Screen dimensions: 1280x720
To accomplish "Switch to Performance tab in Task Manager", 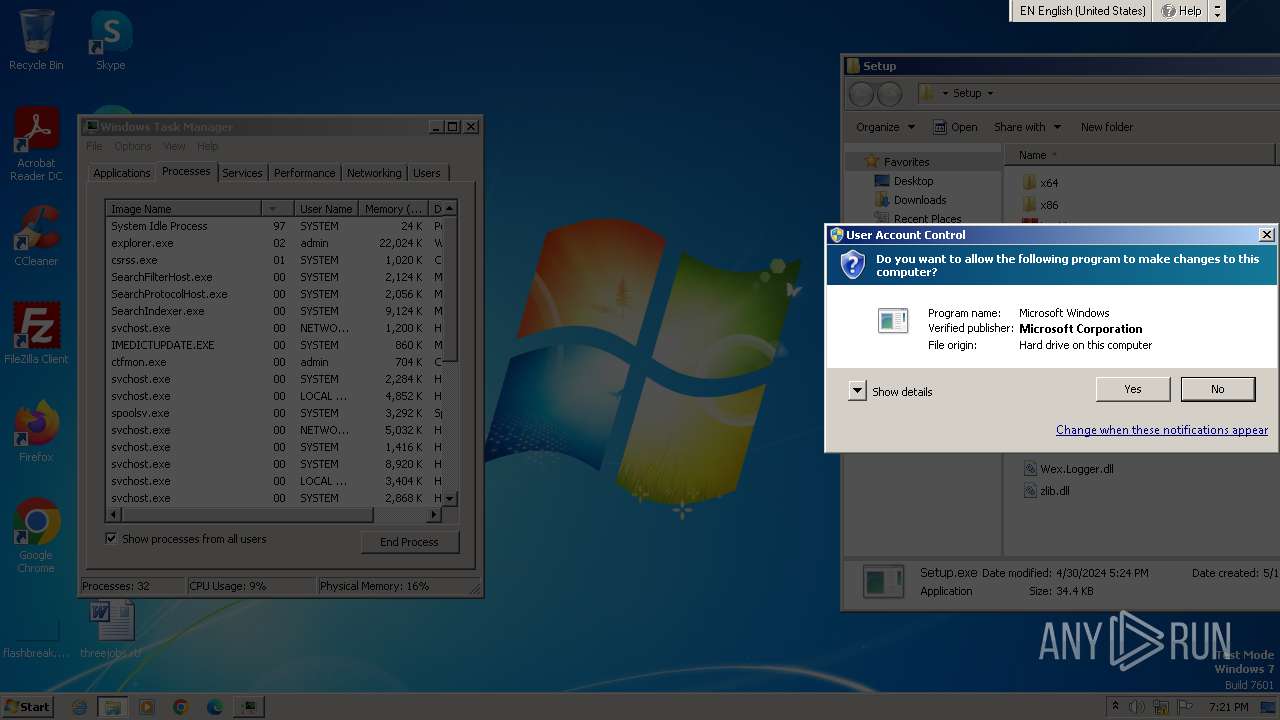I will click(304, 173).
